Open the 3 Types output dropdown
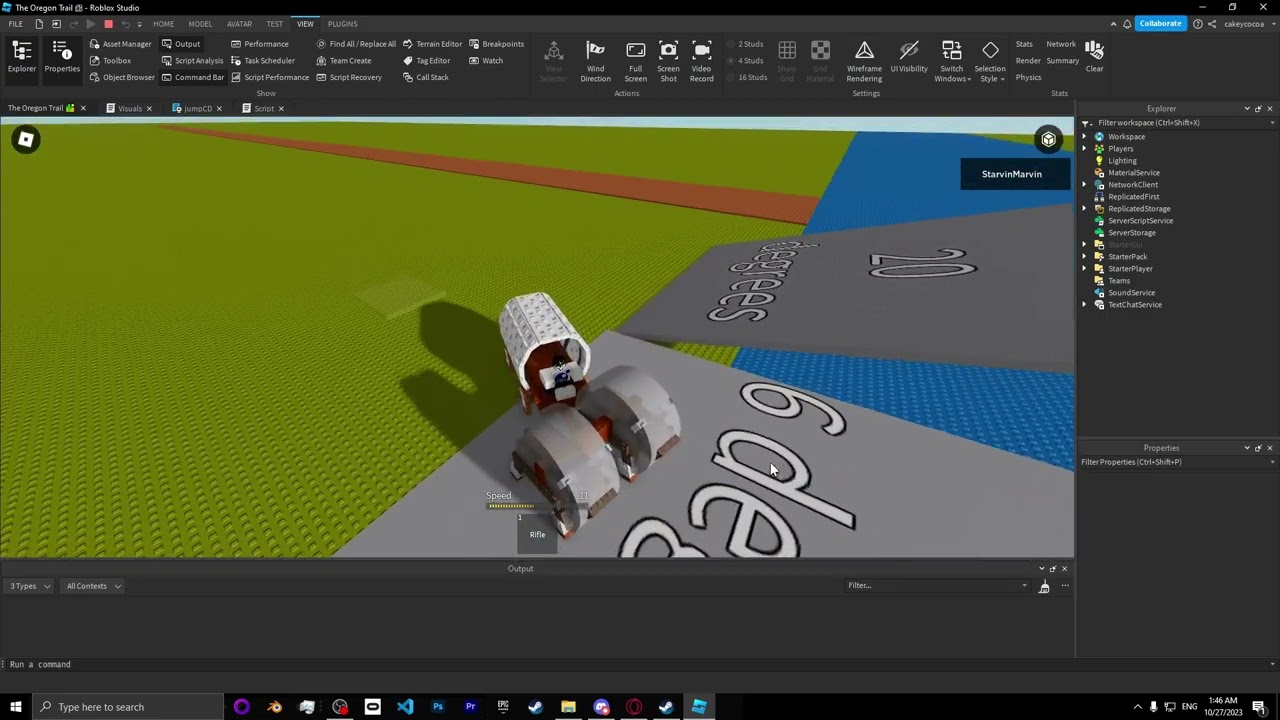 (x=29, y=586)
